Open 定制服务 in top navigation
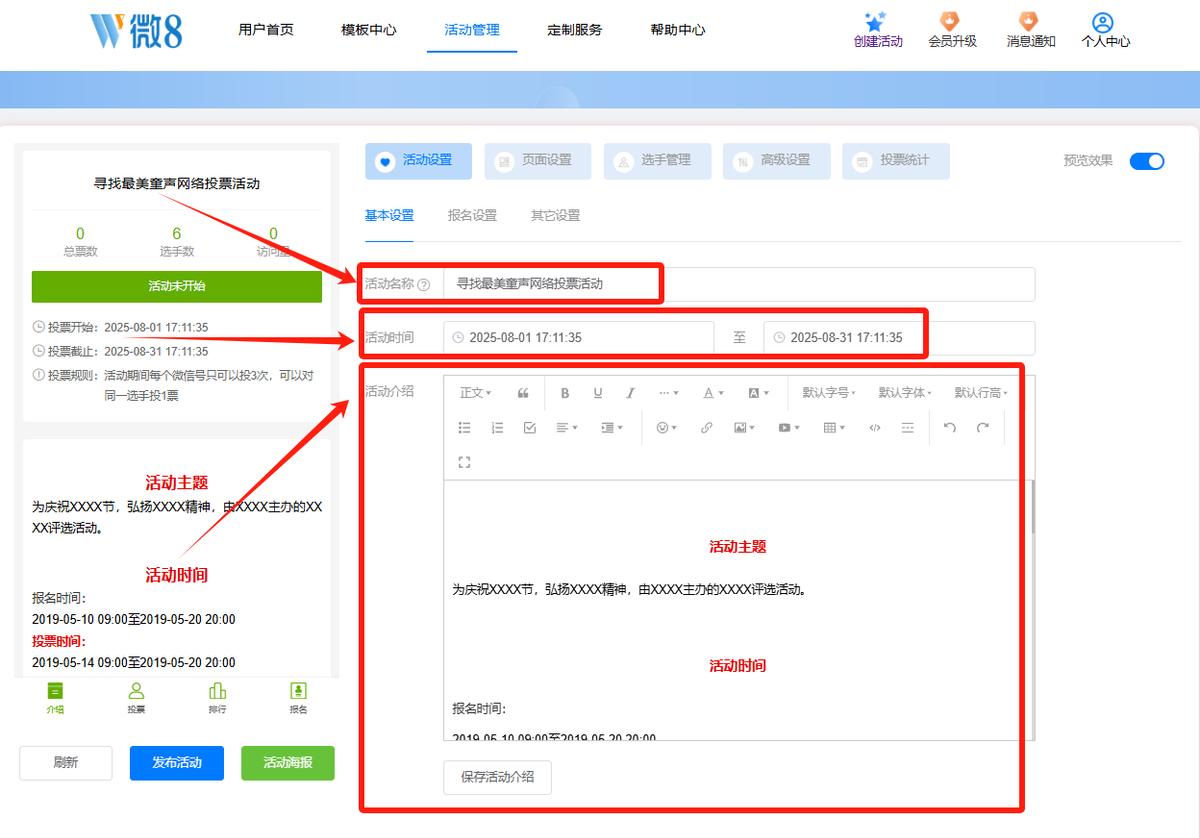The width and height of the screenshot is (1200, 838). [x=575, y=30]
